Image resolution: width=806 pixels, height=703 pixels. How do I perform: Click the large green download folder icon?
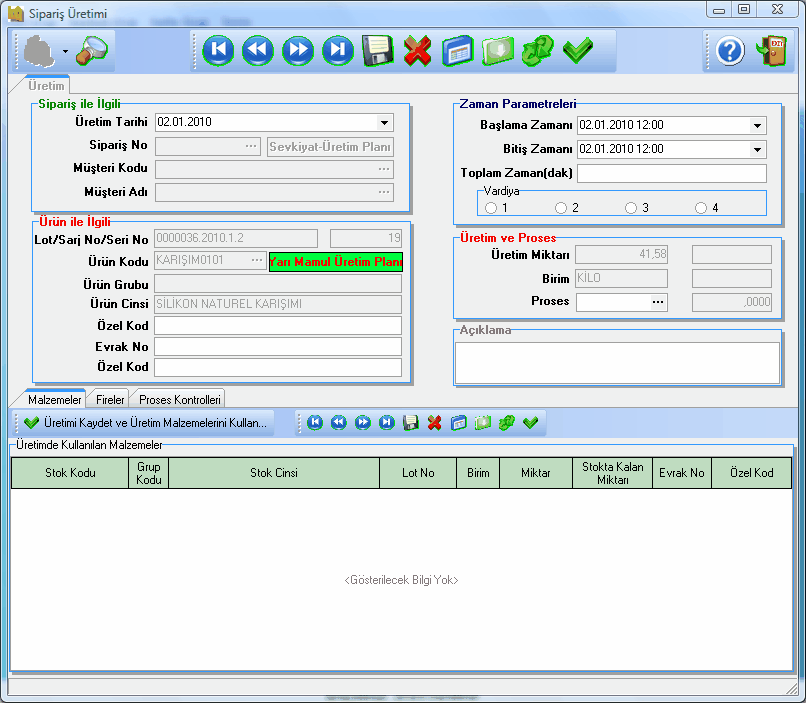[498, 50]
